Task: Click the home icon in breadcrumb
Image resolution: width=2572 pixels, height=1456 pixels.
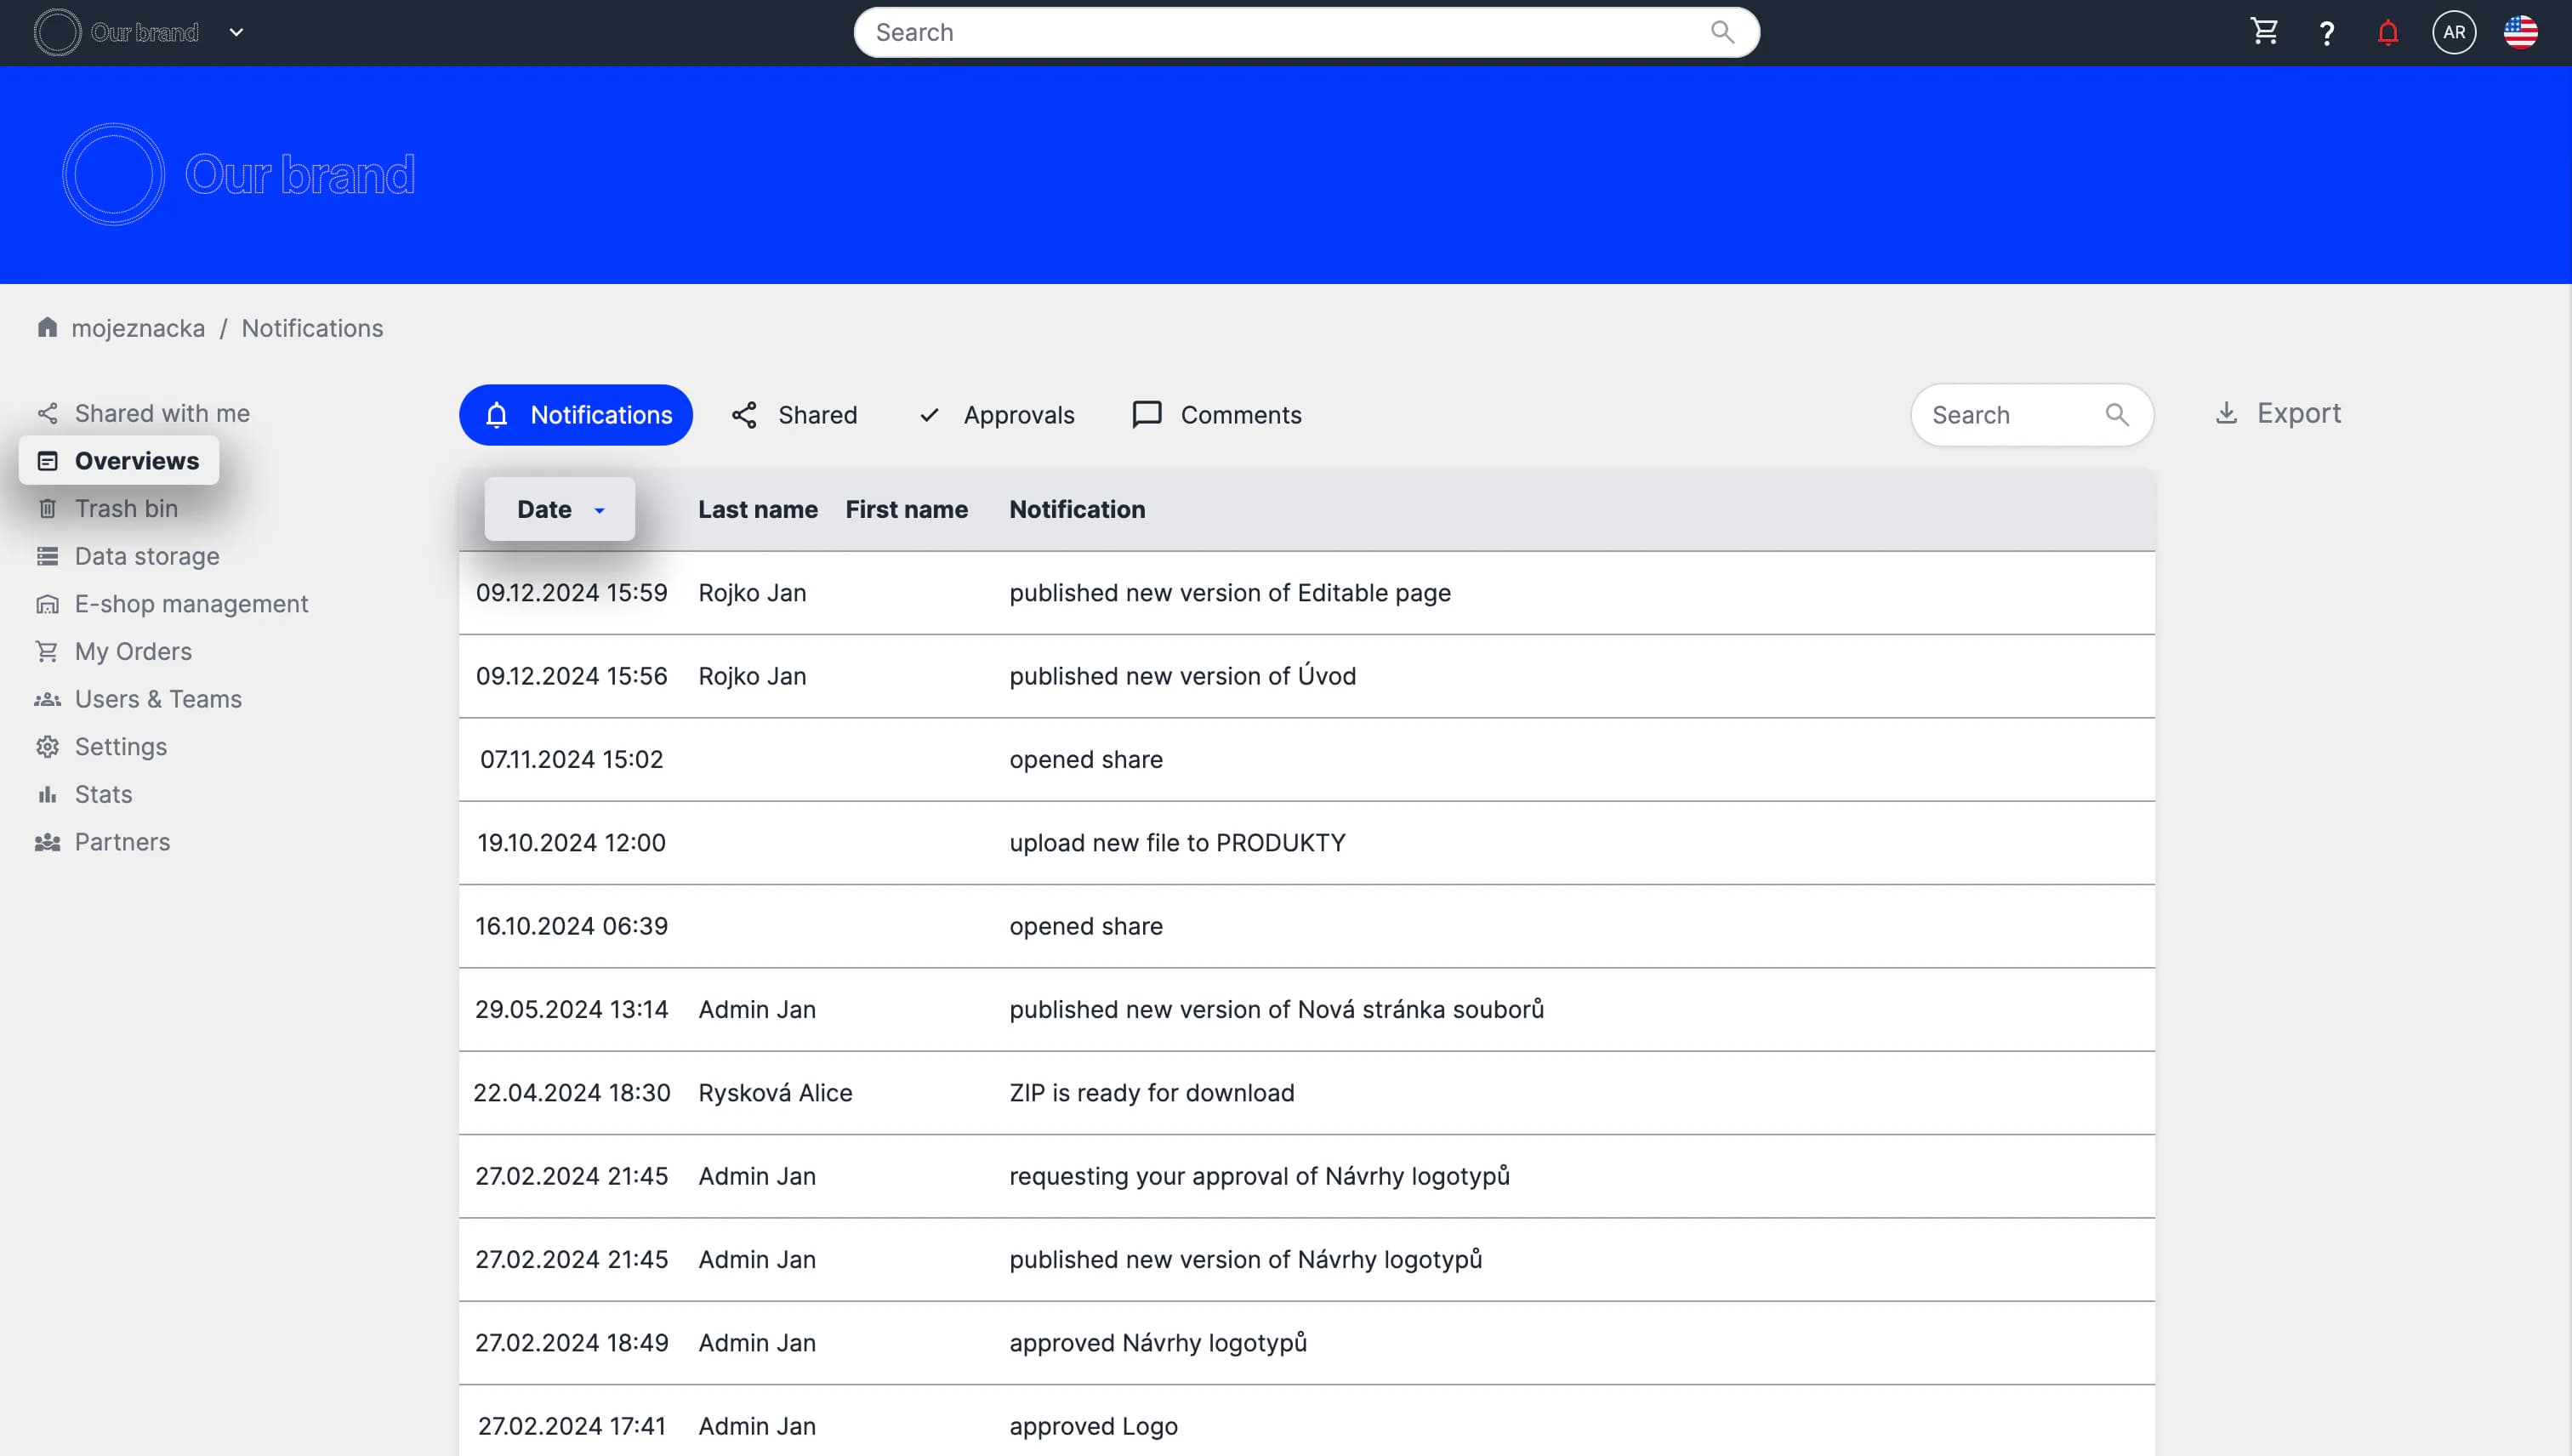Action: click(47, 327)
